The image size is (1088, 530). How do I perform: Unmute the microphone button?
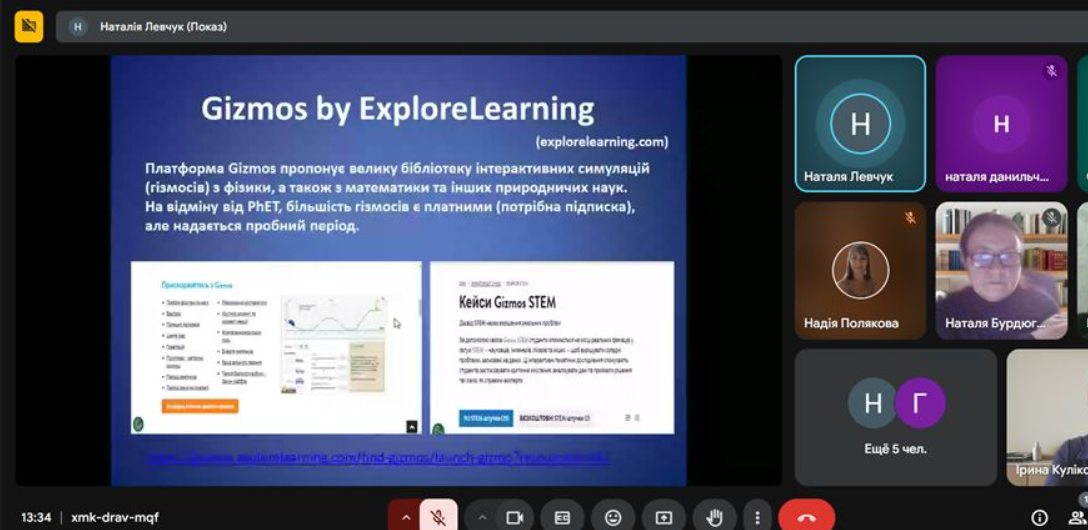pos(438,518)
